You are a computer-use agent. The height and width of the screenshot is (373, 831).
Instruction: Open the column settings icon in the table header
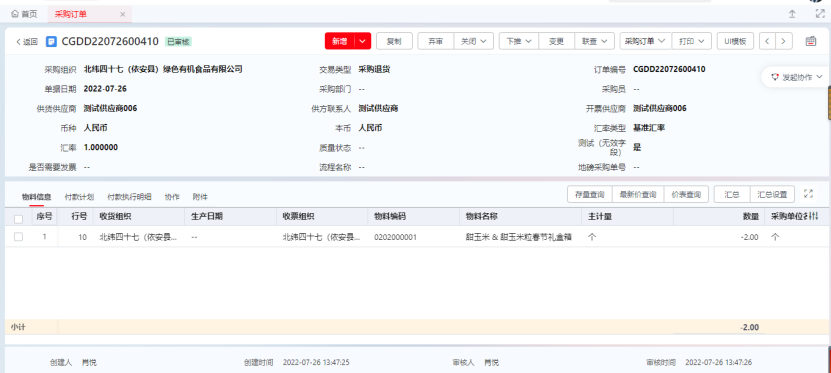pyautogui.click(x=814, y=216)
